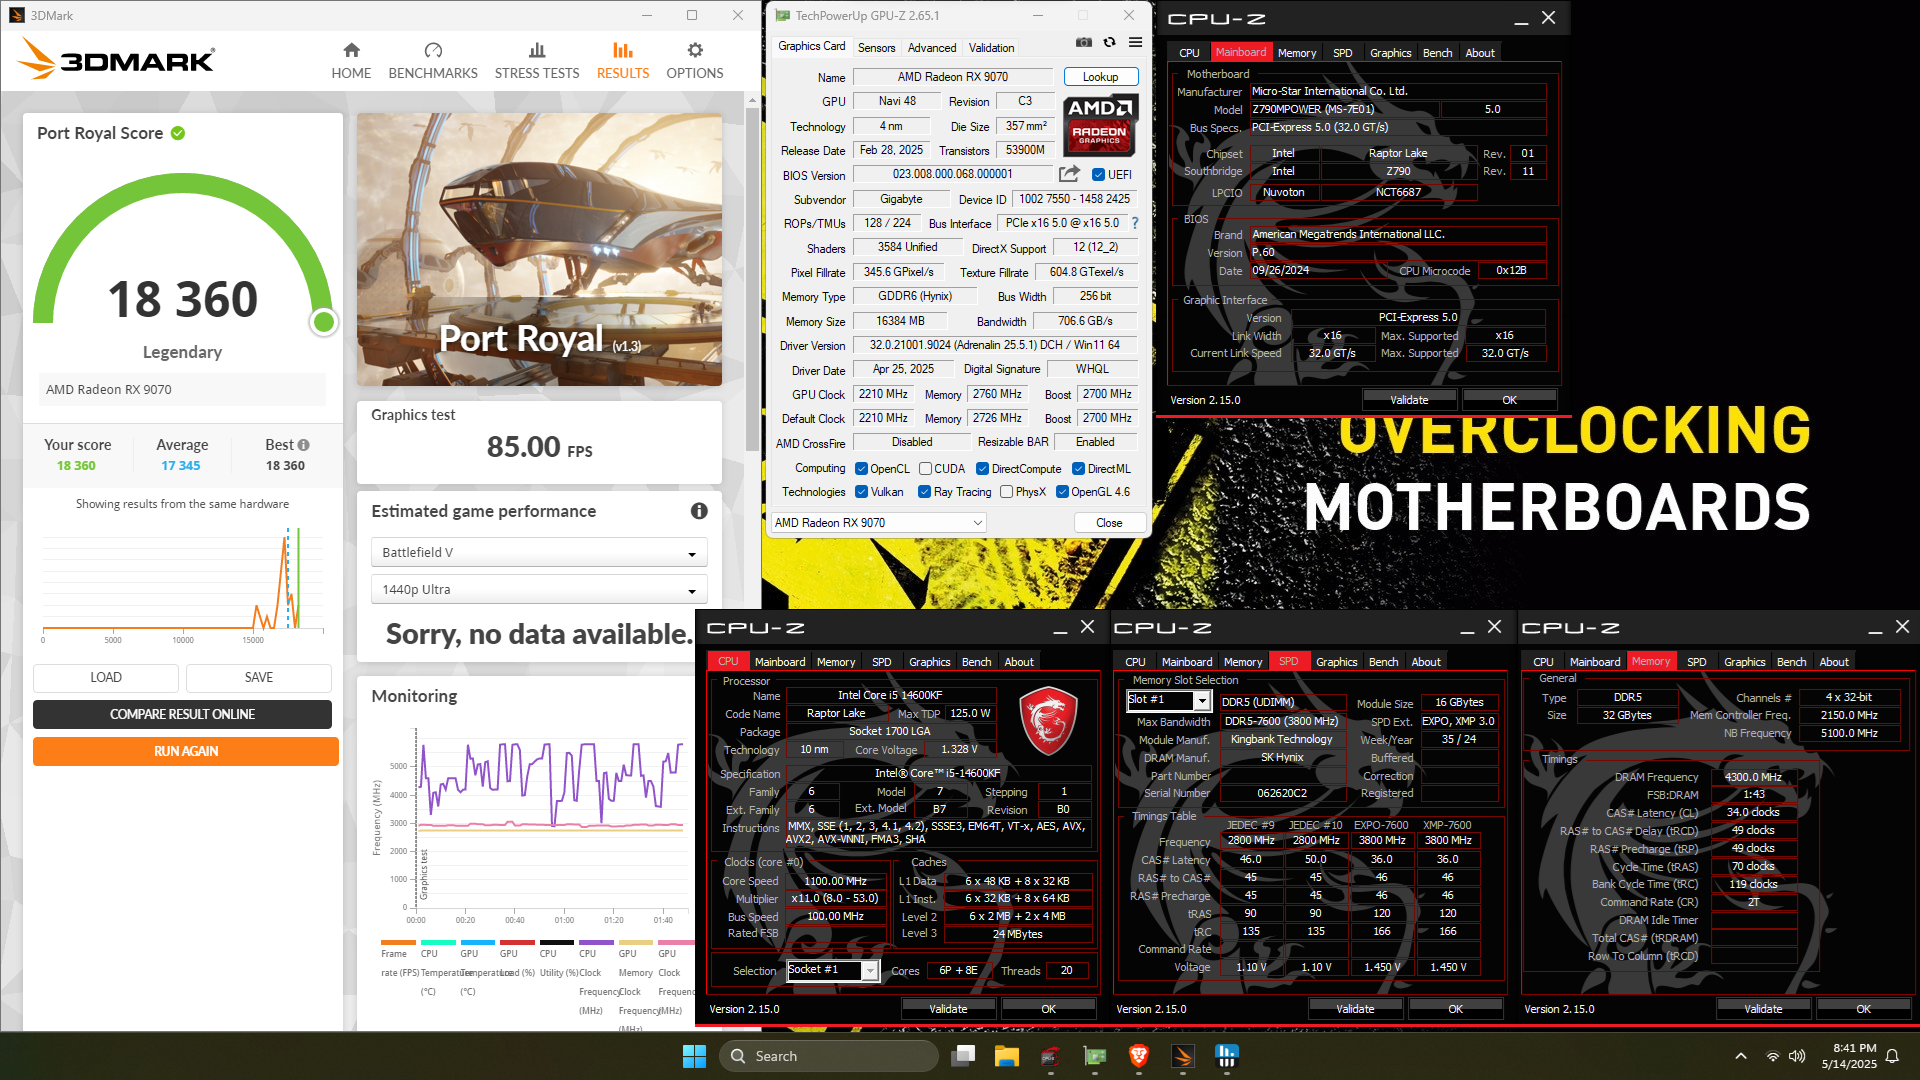This screenshot has width=1920, height=1080.
Task: Open Bench tab in top CPU-Z window
Action: tap(1437, 53)
